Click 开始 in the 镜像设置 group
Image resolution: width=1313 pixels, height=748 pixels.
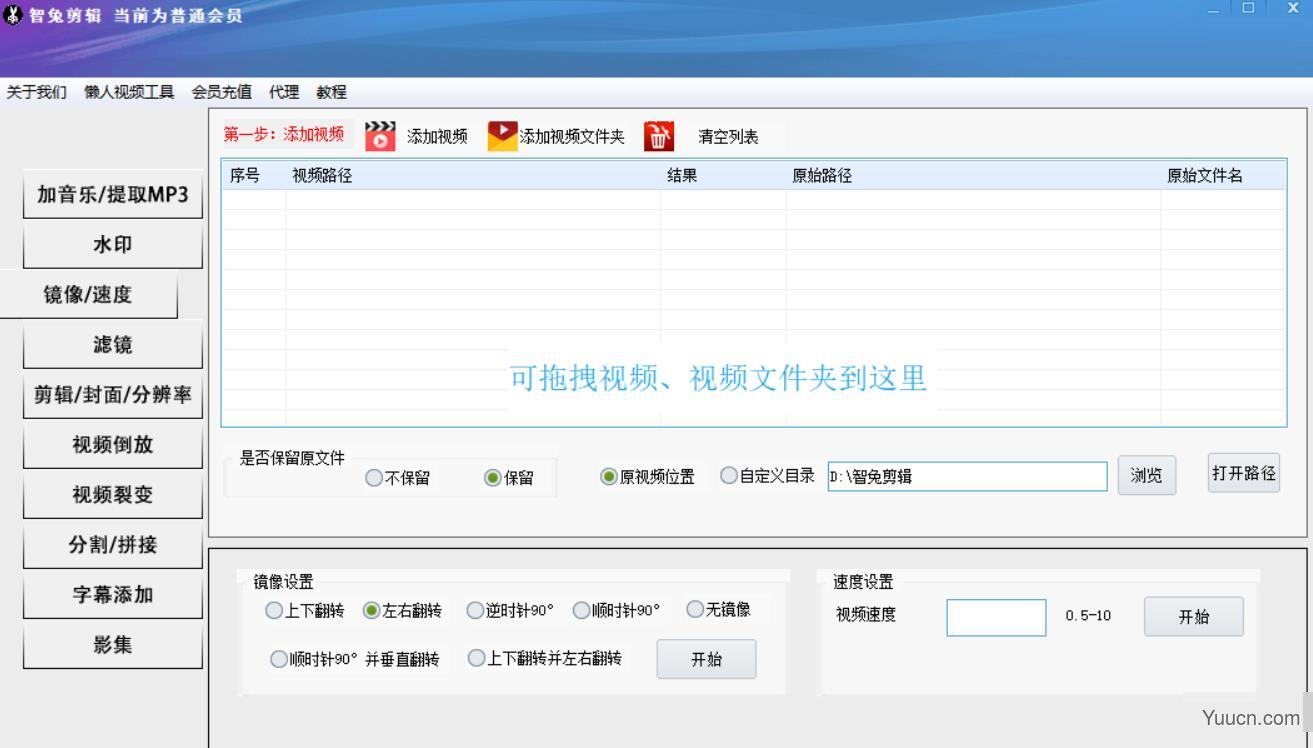pos(706,659)
